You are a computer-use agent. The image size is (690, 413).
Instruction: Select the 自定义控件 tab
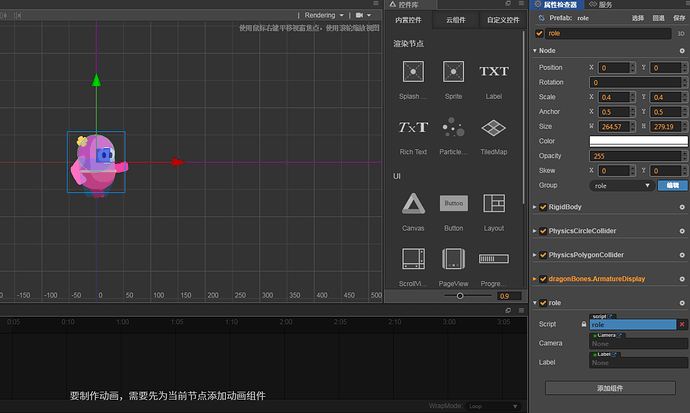tap(503, 20)
